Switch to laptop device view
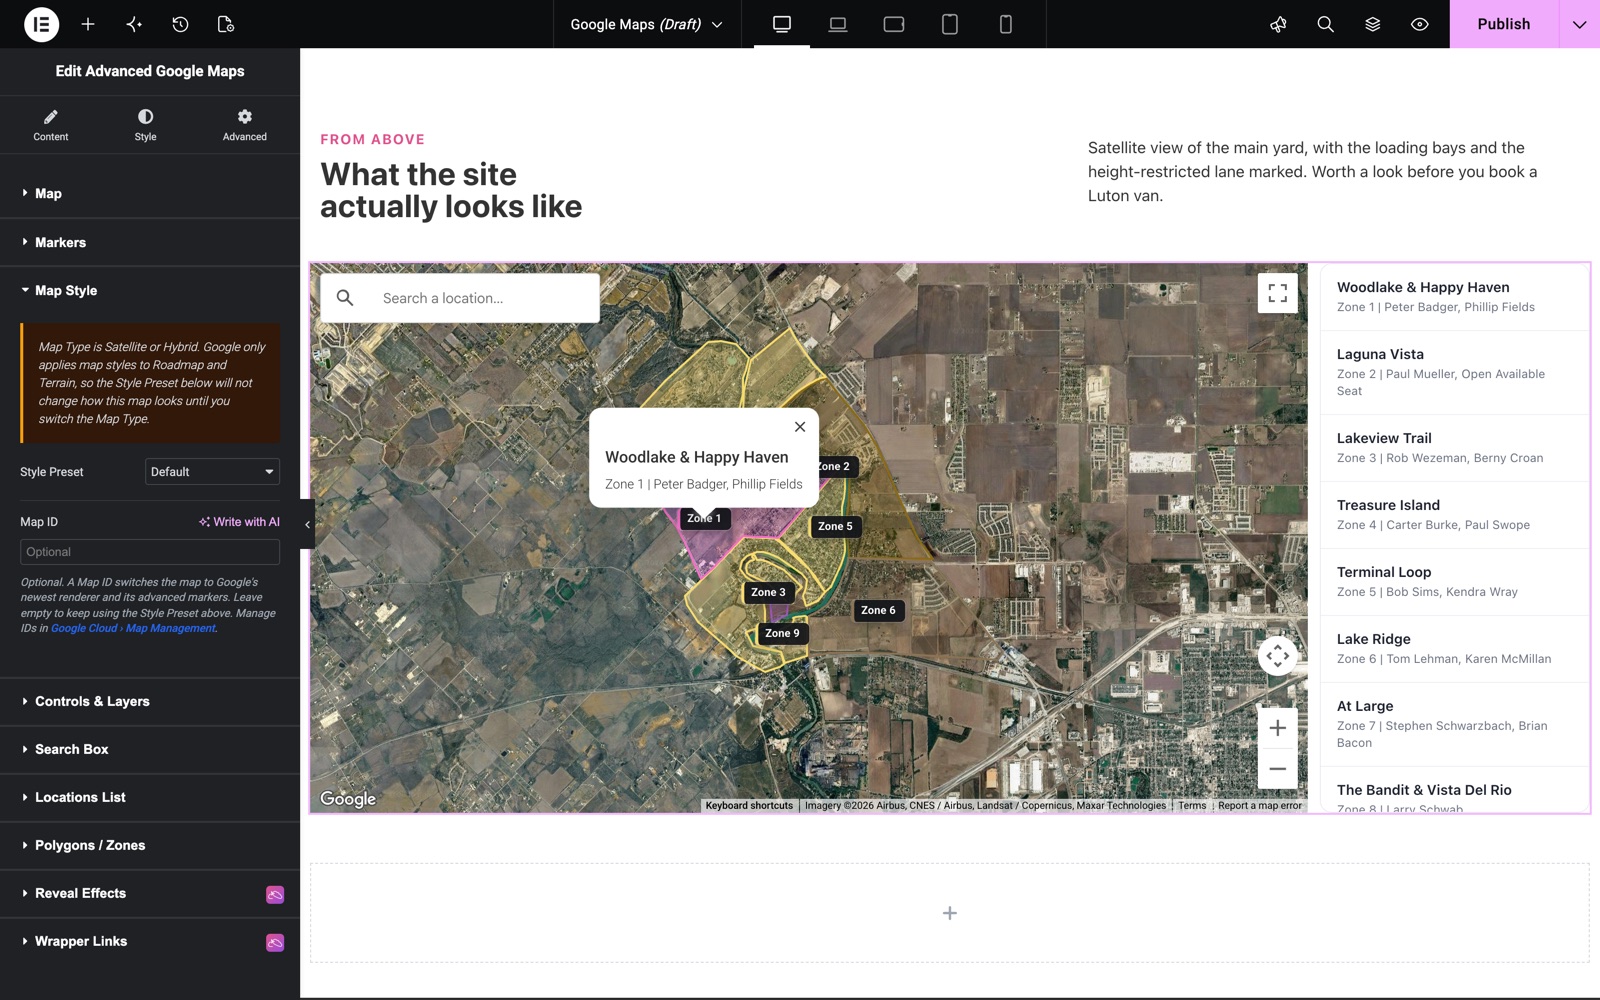 pos(838,24)
